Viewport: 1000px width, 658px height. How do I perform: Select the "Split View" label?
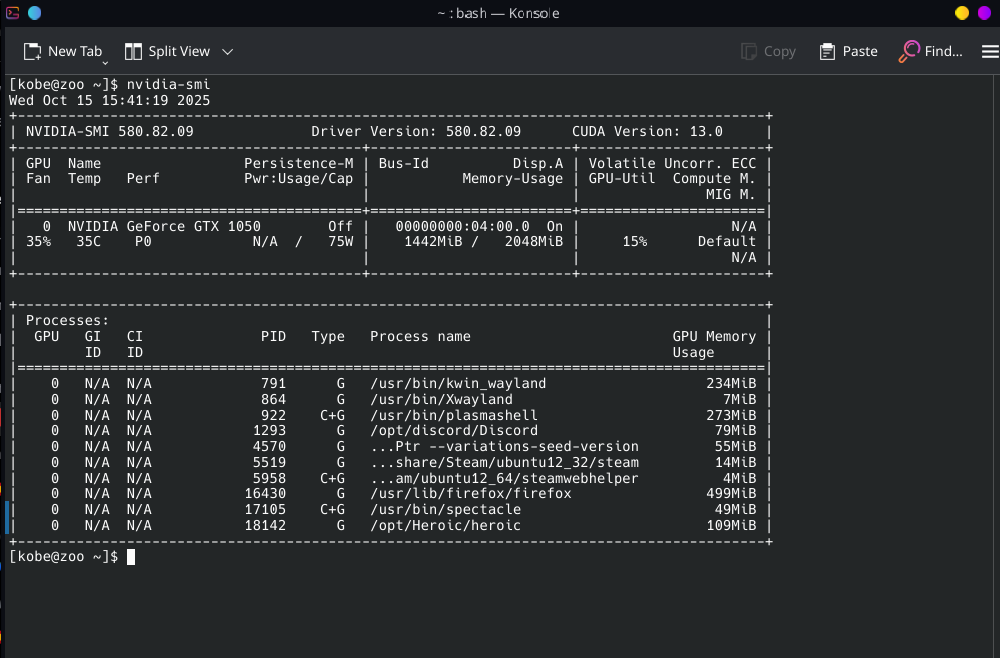pos(179,51)
